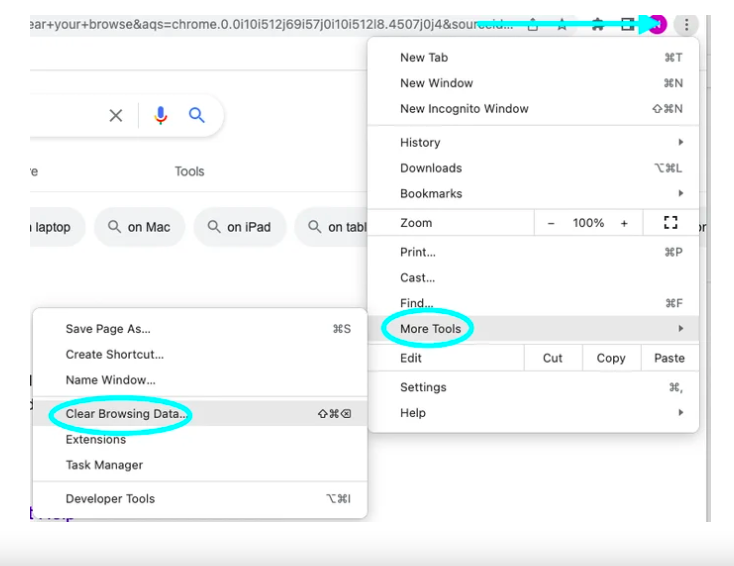Choose Create Shortcut... option
This screenshot has height=566, width=734.
(200, 354)
